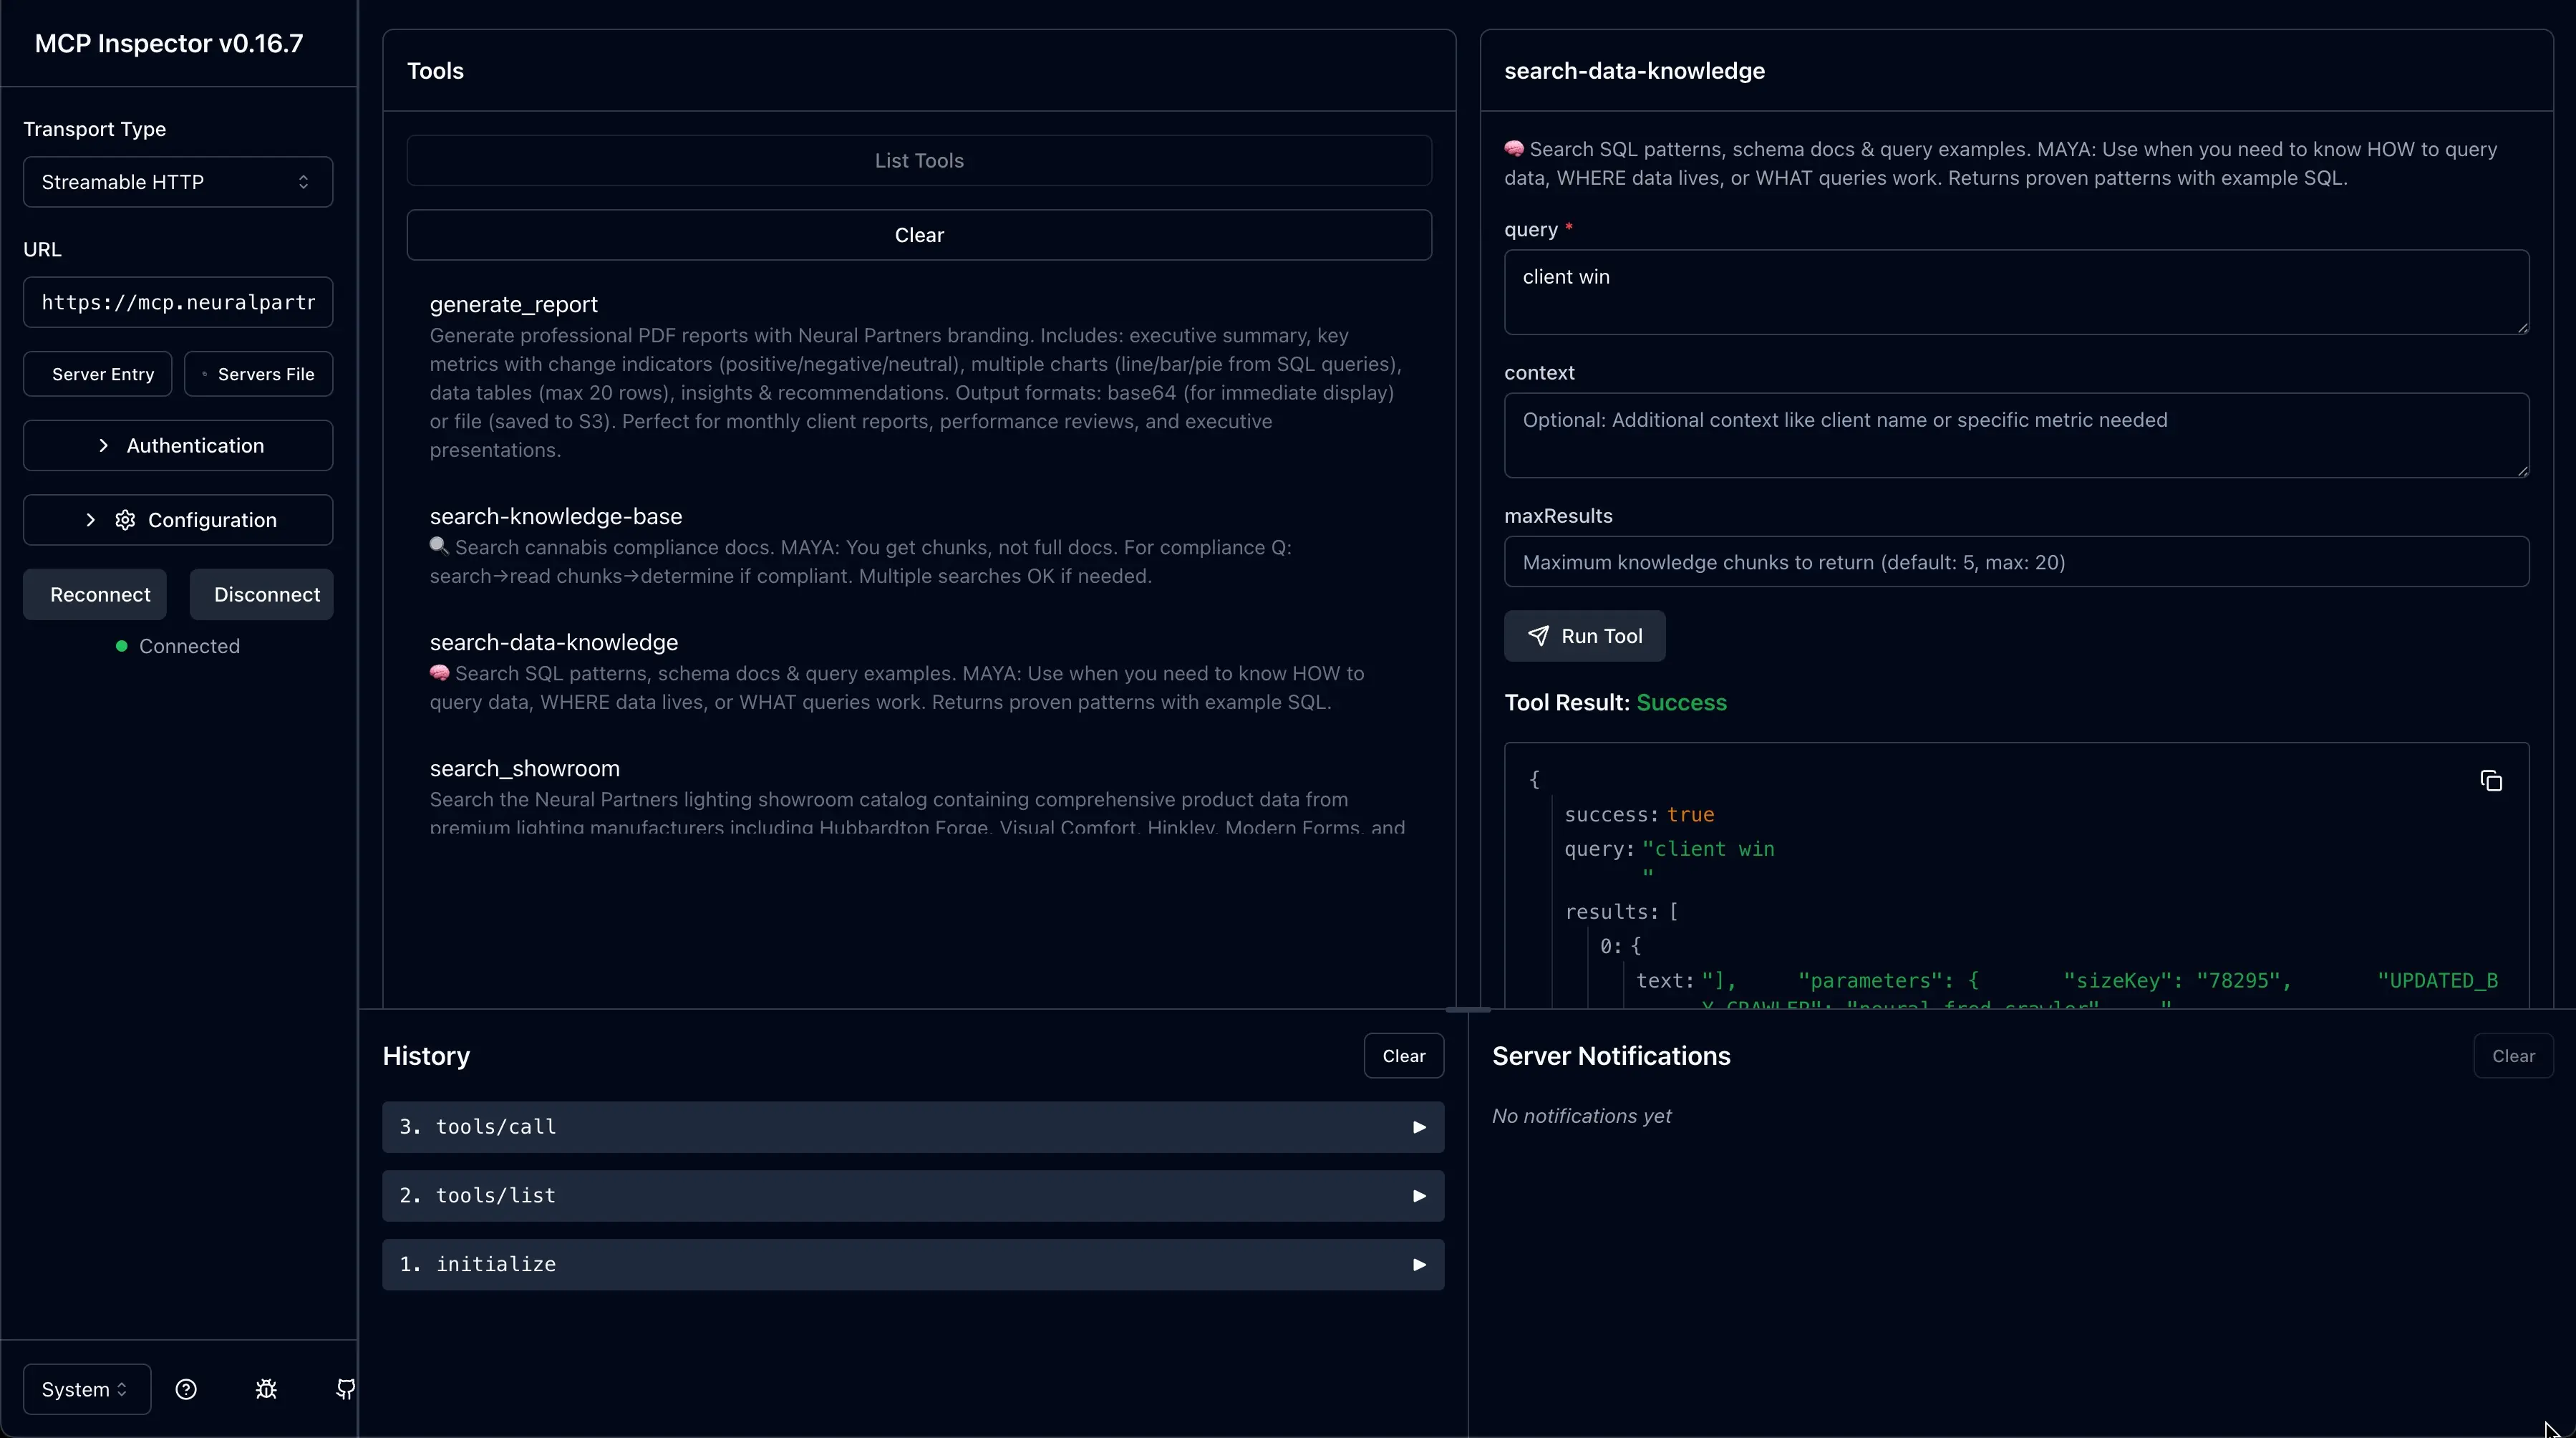Select the search_showroom tool
2576x1438 pixels.
point(524,769)
